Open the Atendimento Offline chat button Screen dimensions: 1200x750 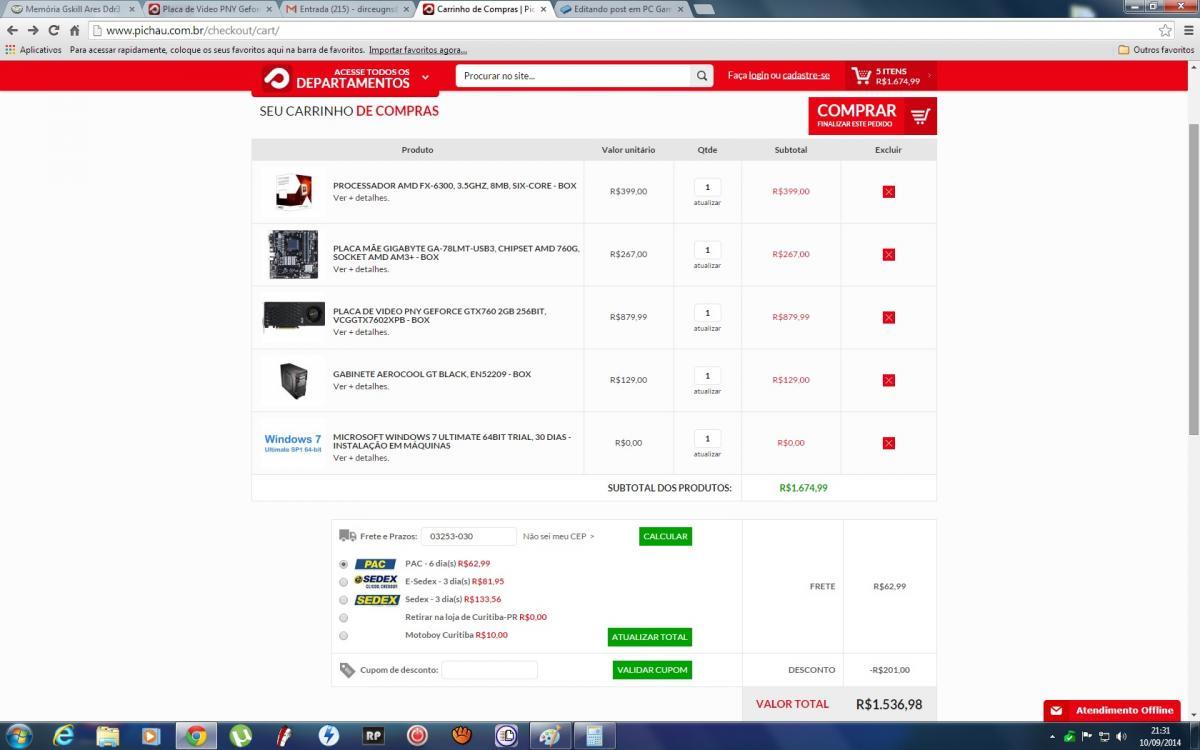click(1112, 710)
